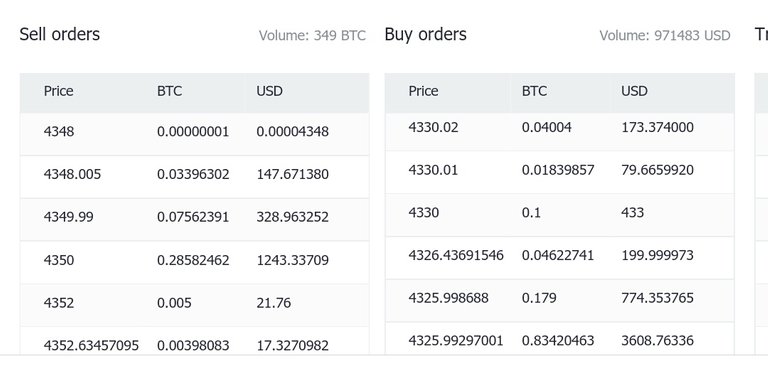This screenshot has width=768, height=365.
Task: Select the buy order at 4325.99297001
Action: 559,338
